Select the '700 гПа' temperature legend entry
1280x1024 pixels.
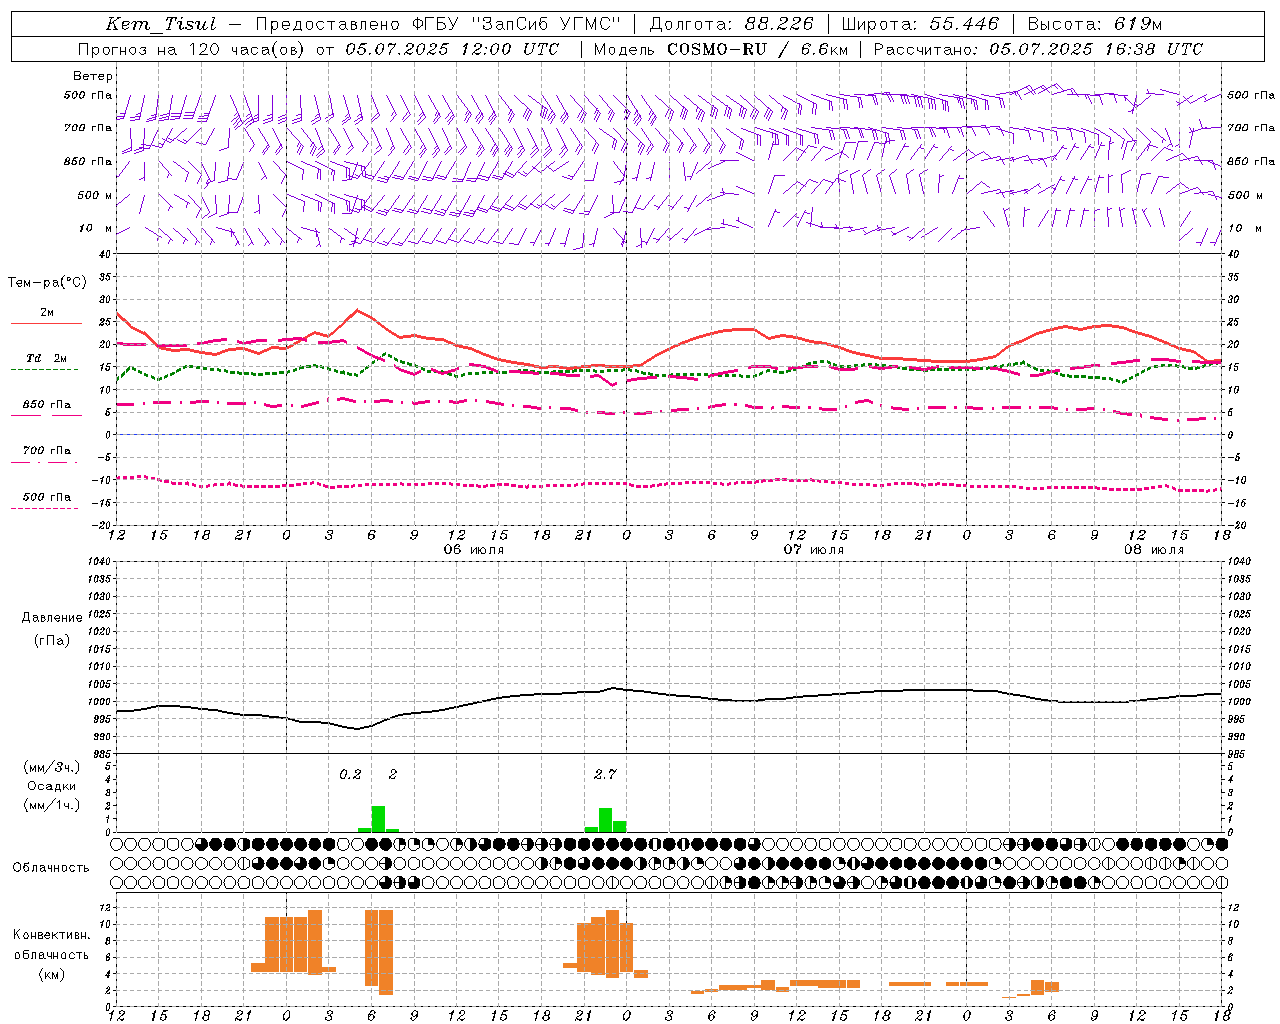[47, 451]
